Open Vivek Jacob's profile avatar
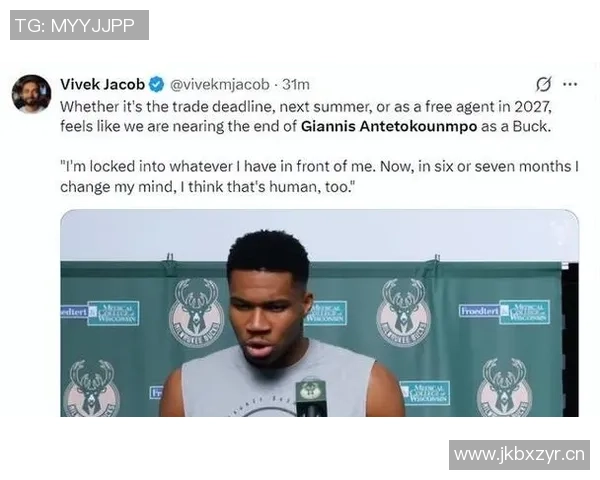This screenshot has width=600, height=480. tap(31, 94)
